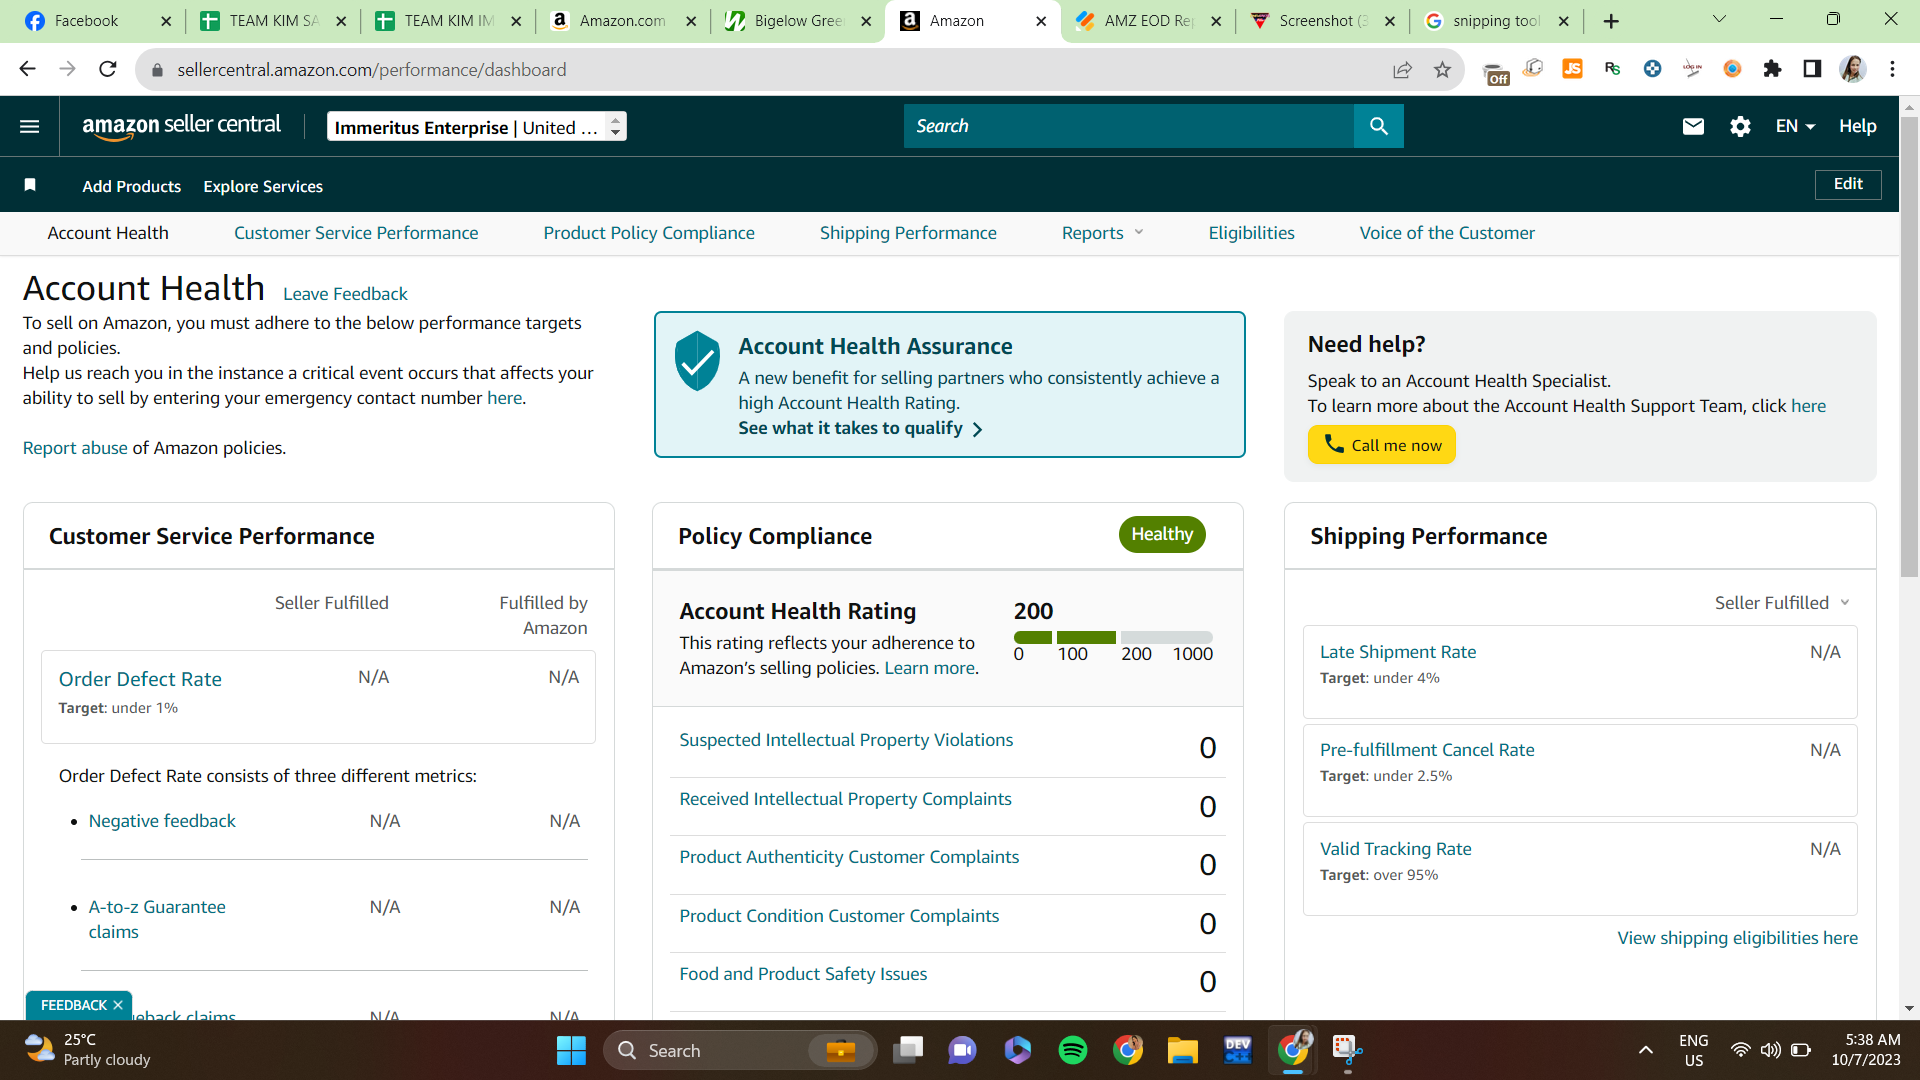Open messages via the envelope icon
The height and width of the screenshot is (1080, 1920).
click(x=1692, y=126)
